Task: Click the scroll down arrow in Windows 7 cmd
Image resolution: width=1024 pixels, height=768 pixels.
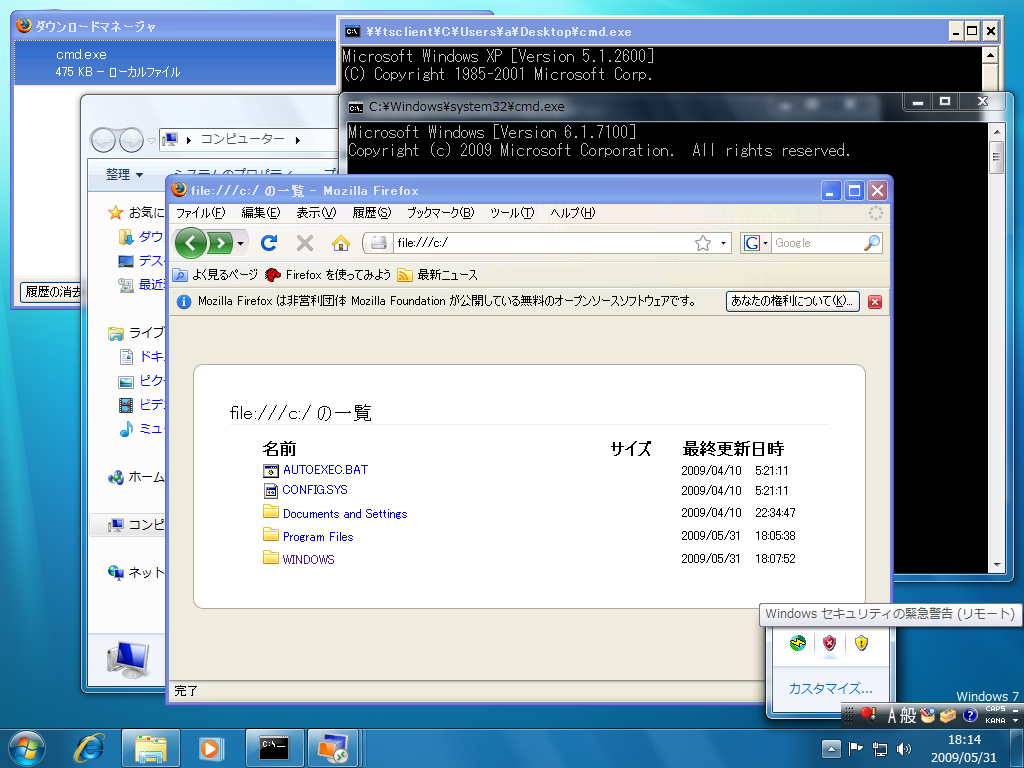Action: (997, 565)
